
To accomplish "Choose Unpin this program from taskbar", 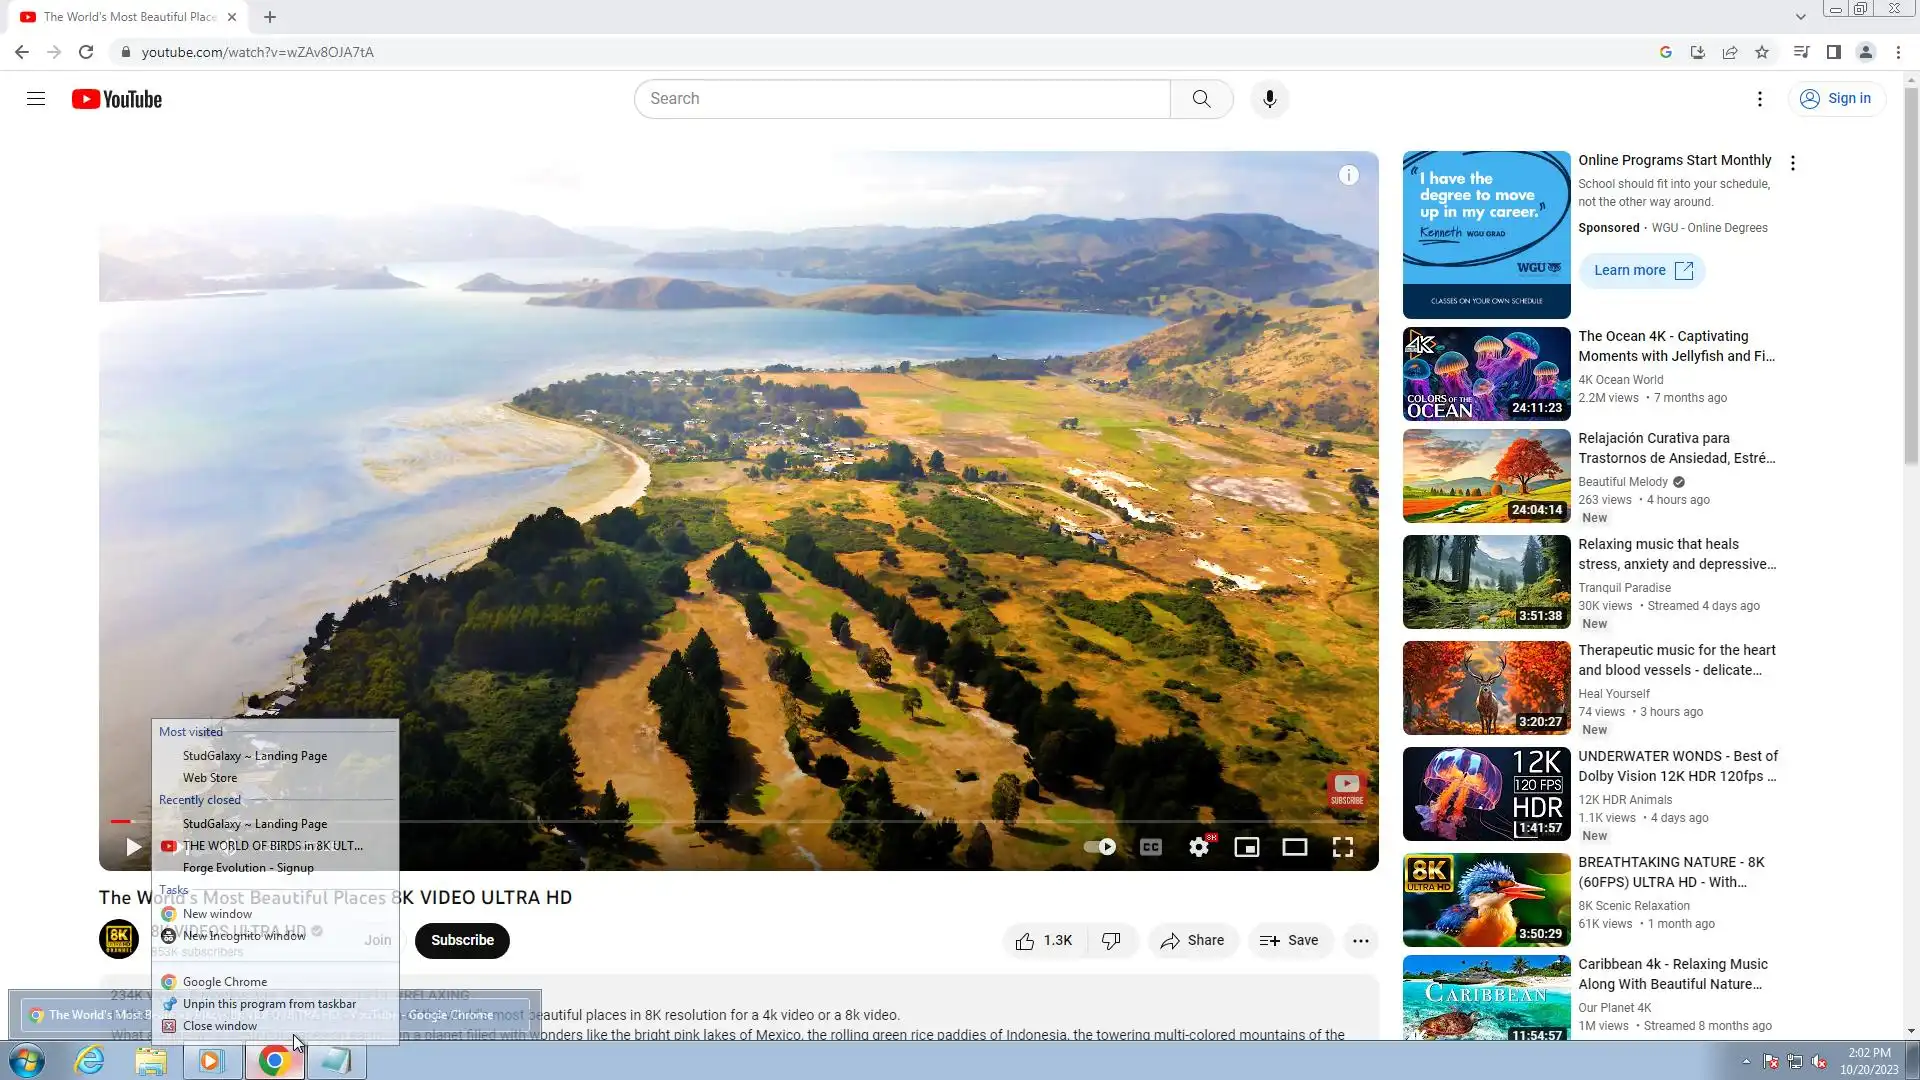I will [x=268, y=1004].
